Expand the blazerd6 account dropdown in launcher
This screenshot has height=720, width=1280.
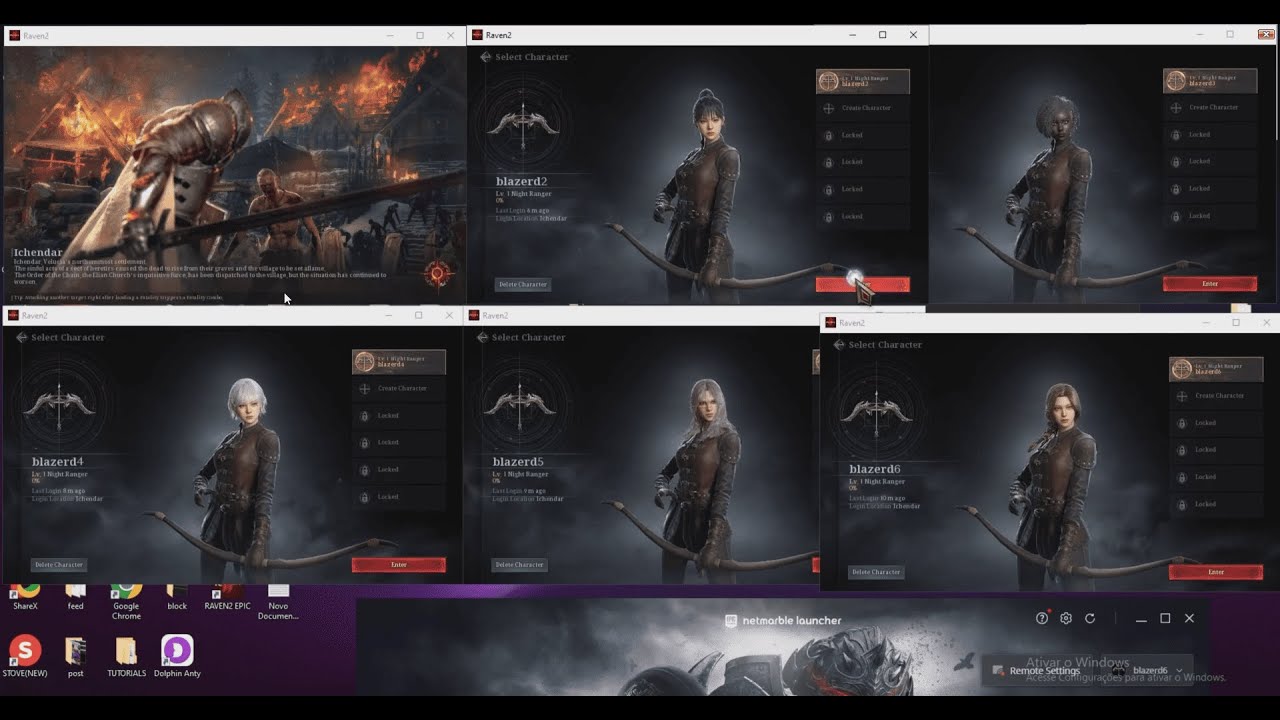click(1179, 670)
